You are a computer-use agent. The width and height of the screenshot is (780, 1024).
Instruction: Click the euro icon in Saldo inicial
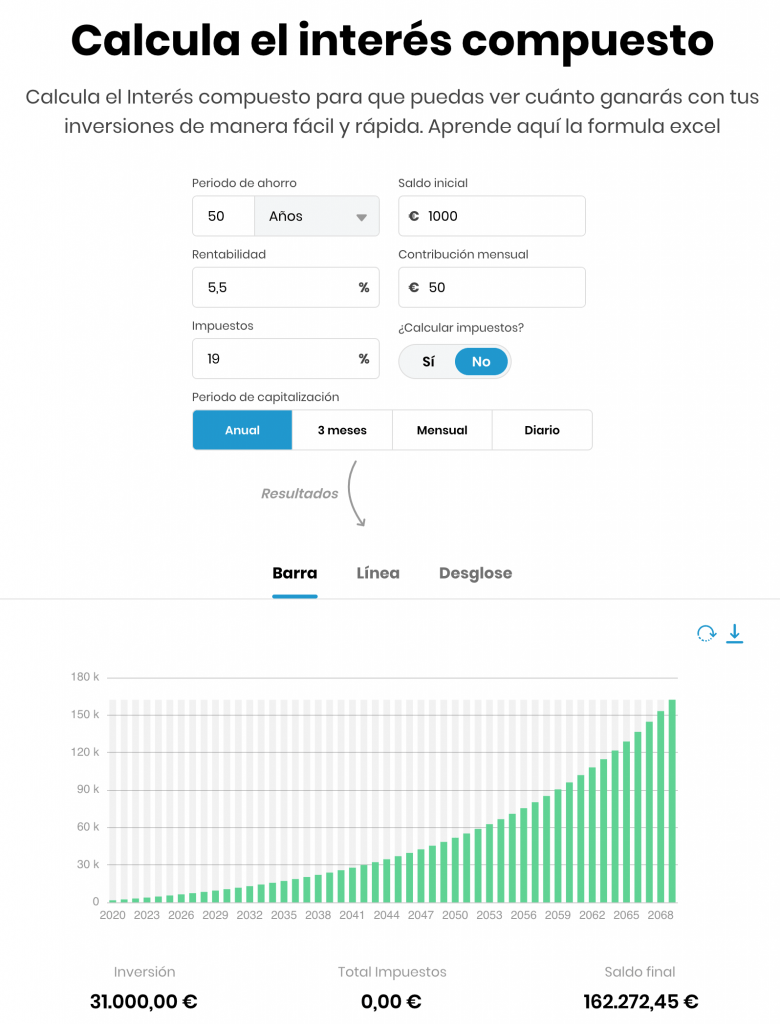click(x=414, y=216)
